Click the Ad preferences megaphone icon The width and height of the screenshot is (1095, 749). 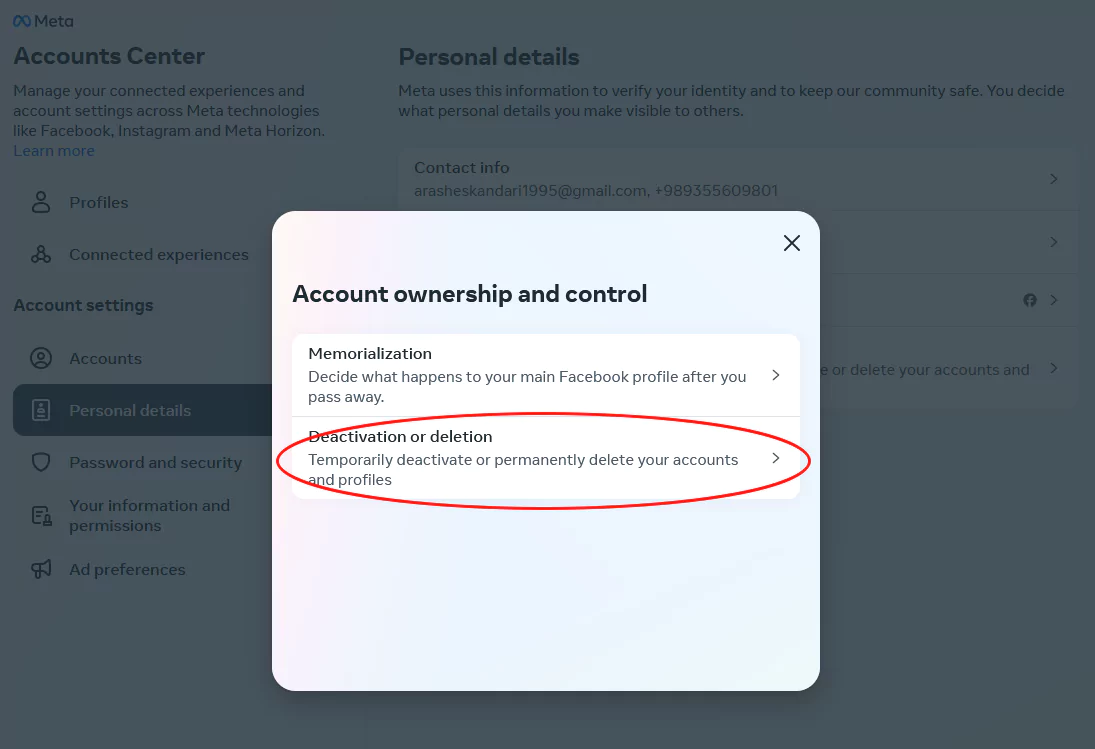41,569
